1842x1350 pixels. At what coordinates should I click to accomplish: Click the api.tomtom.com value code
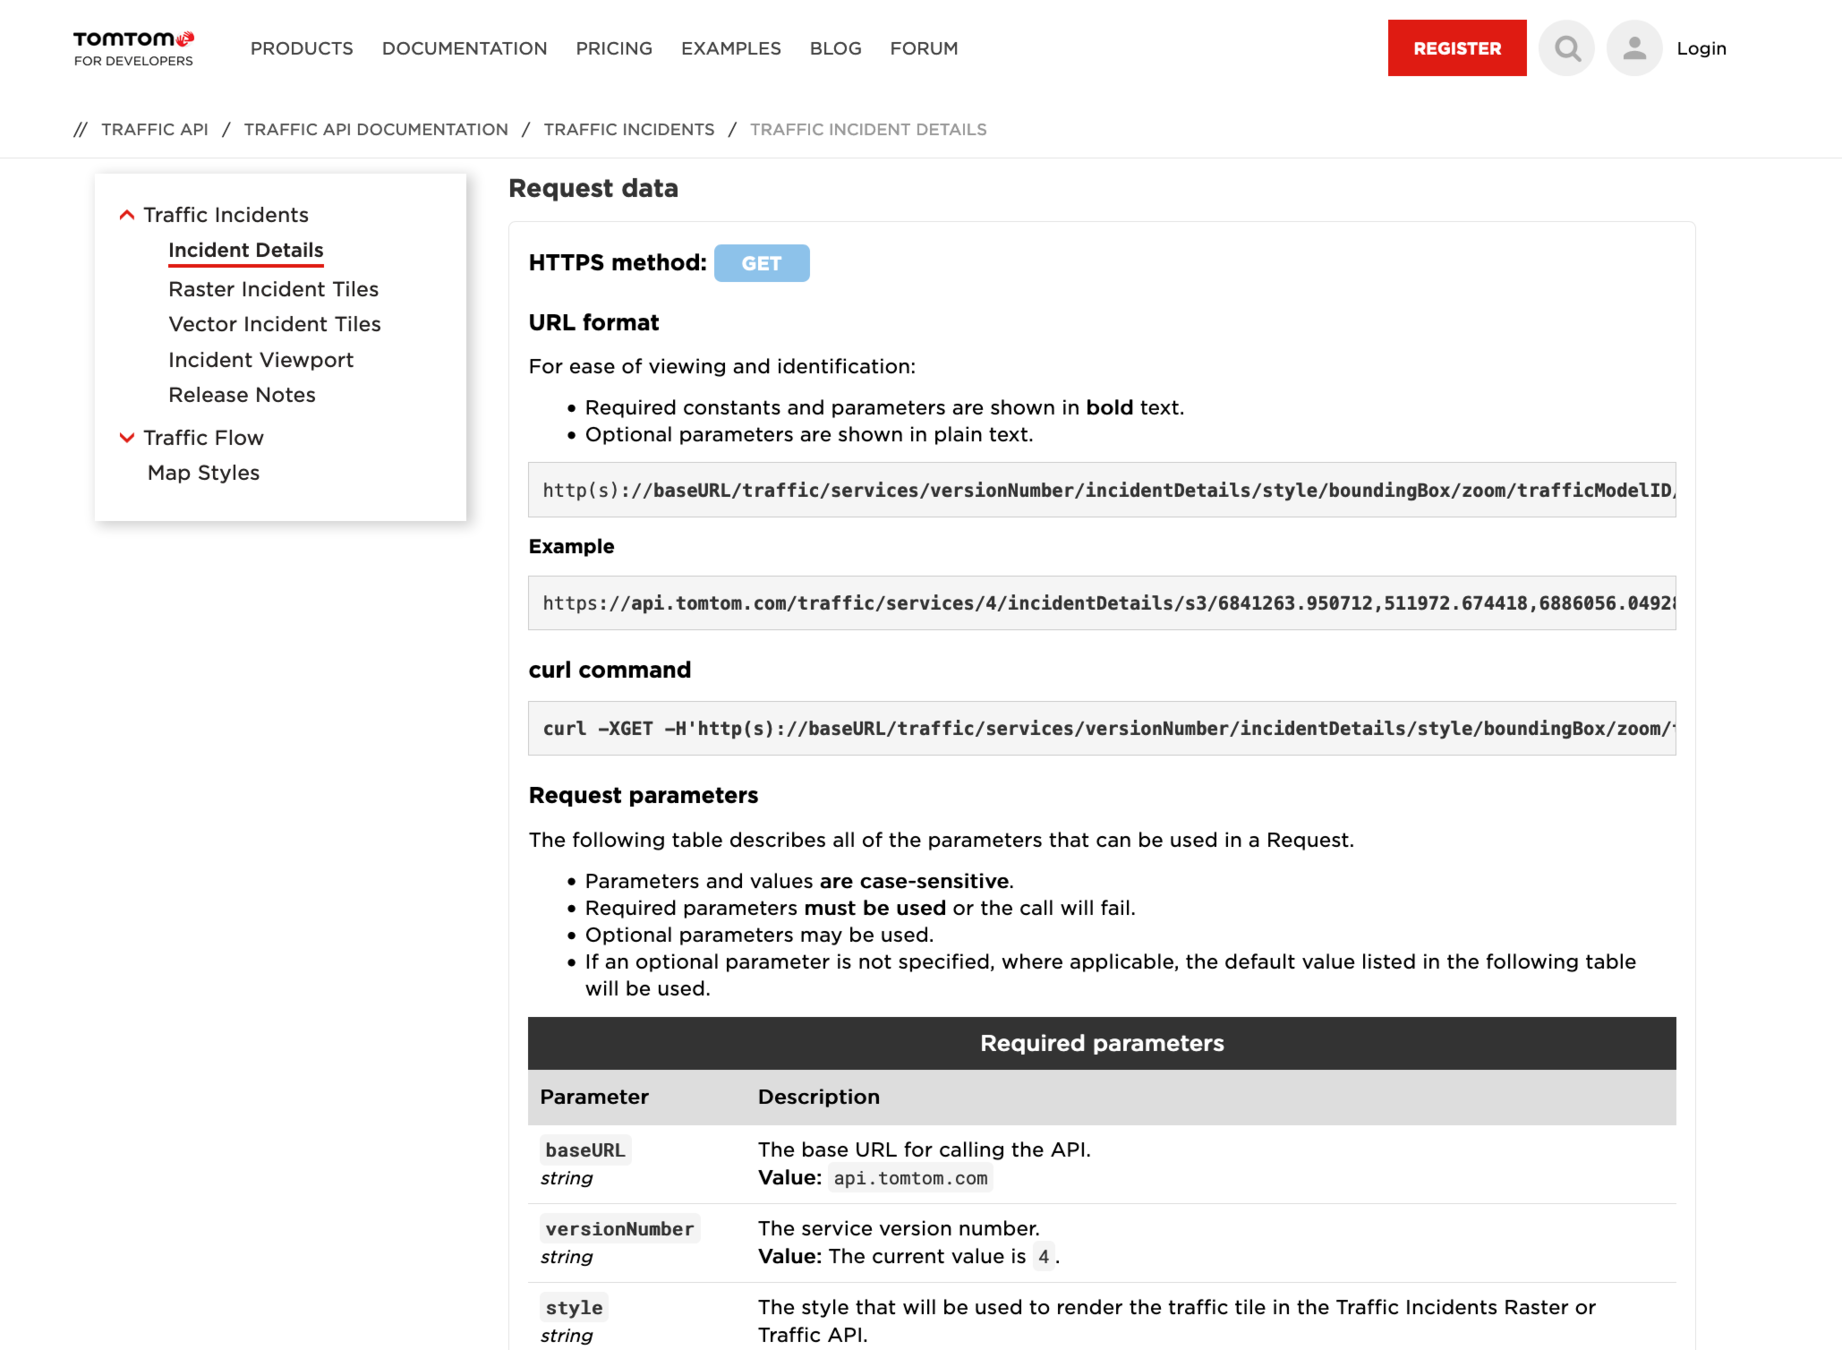[911, 1178]
